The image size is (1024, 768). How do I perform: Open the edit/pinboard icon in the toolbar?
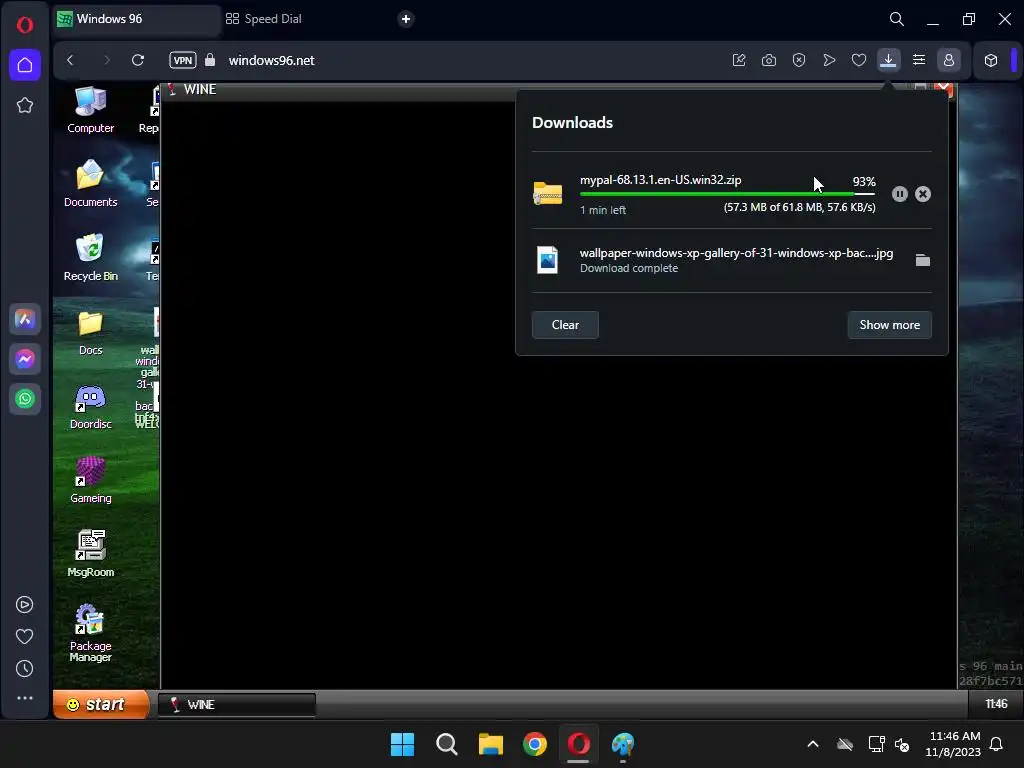(x=739, y=60)
